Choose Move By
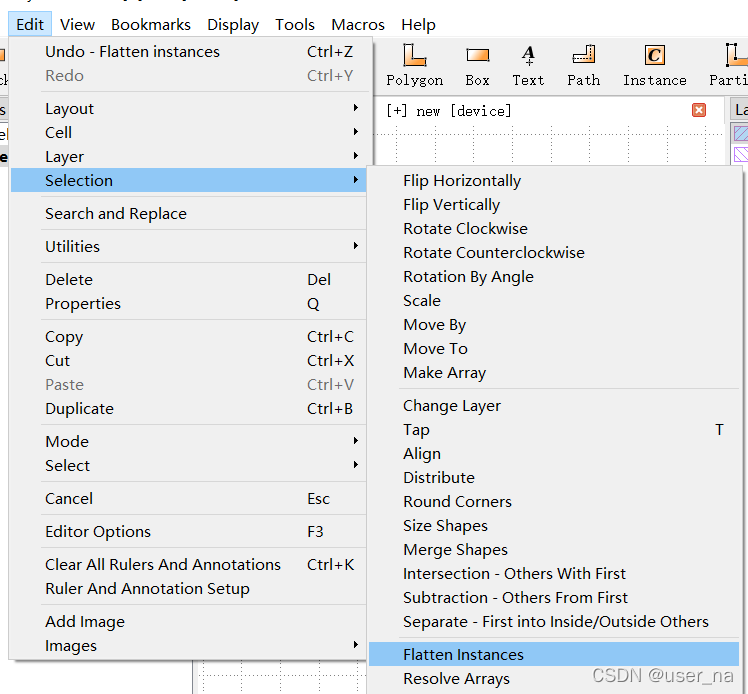 pos(553,324)
